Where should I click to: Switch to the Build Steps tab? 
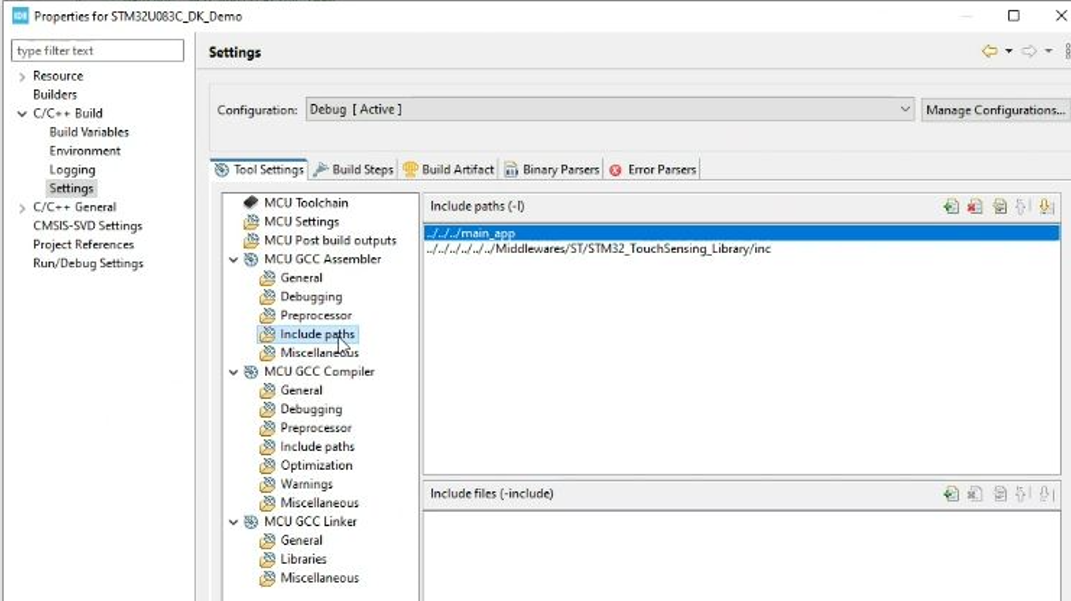(353, 169)
